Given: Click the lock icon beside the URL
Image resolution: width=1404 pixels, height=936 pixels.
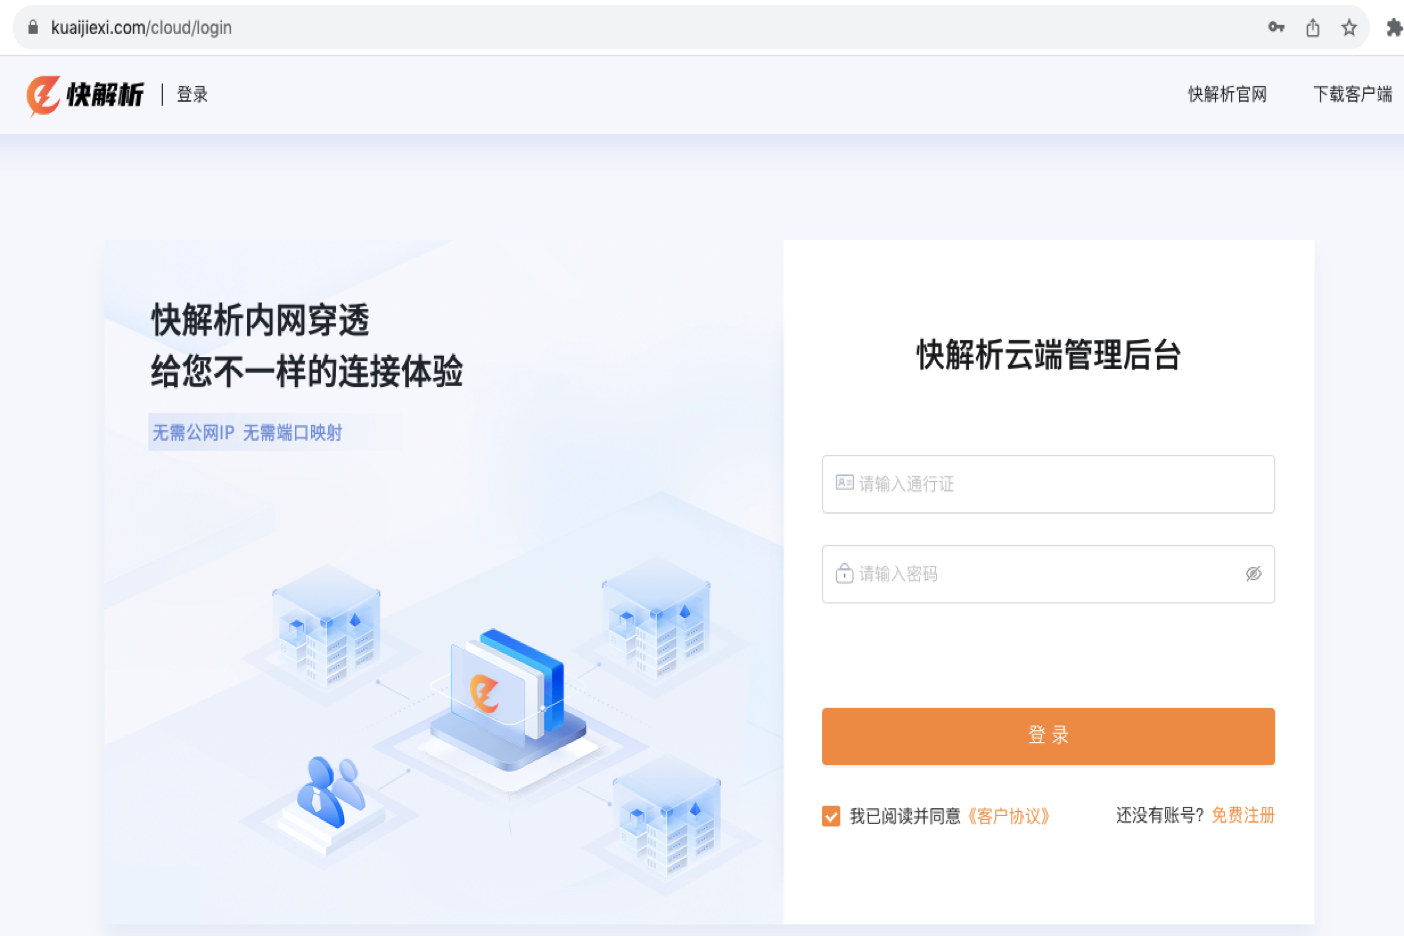Looking at the screenshot, I should [33, 27].
